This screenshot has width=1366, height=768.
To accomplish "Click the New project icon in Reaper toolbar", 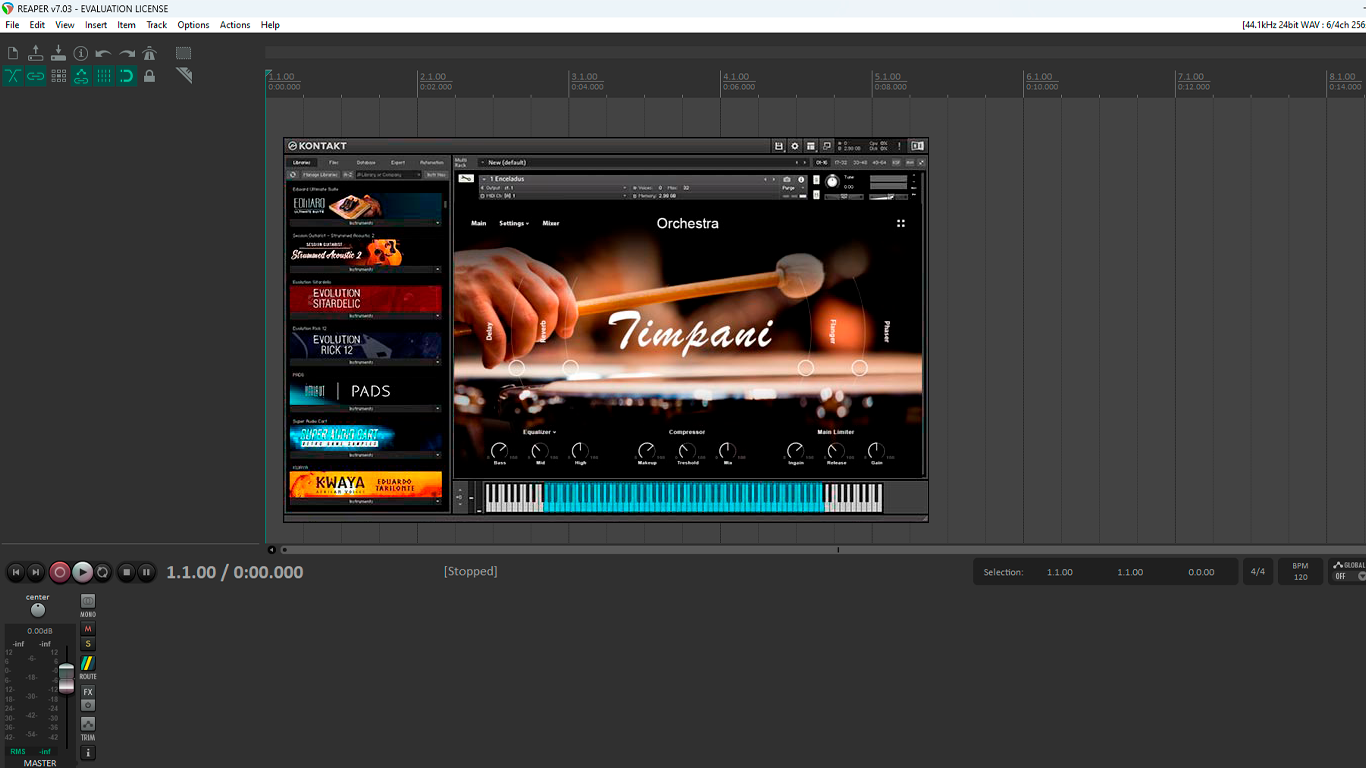I will [13, 53].
